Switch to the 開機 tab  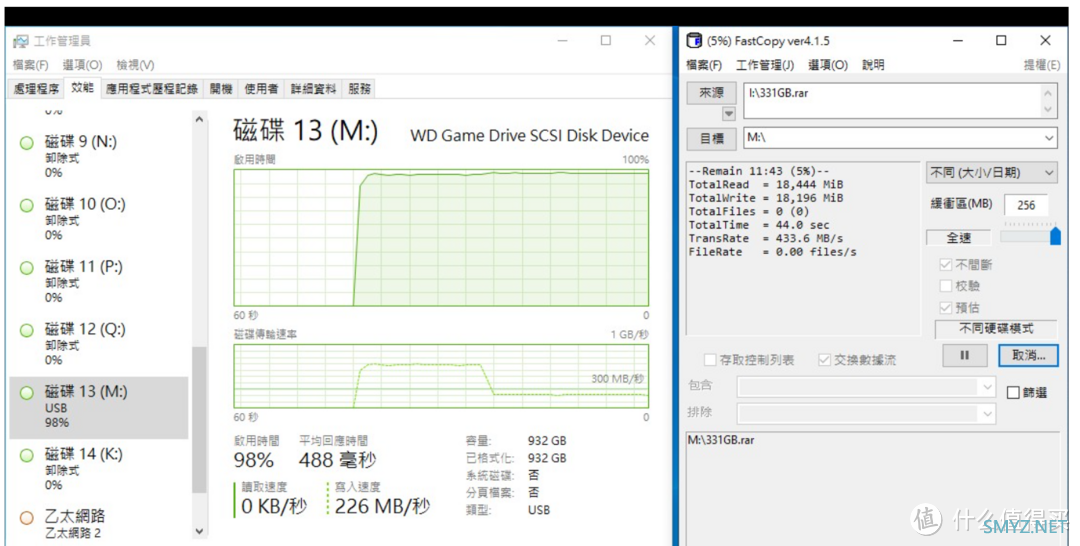[x=221, y=89]
